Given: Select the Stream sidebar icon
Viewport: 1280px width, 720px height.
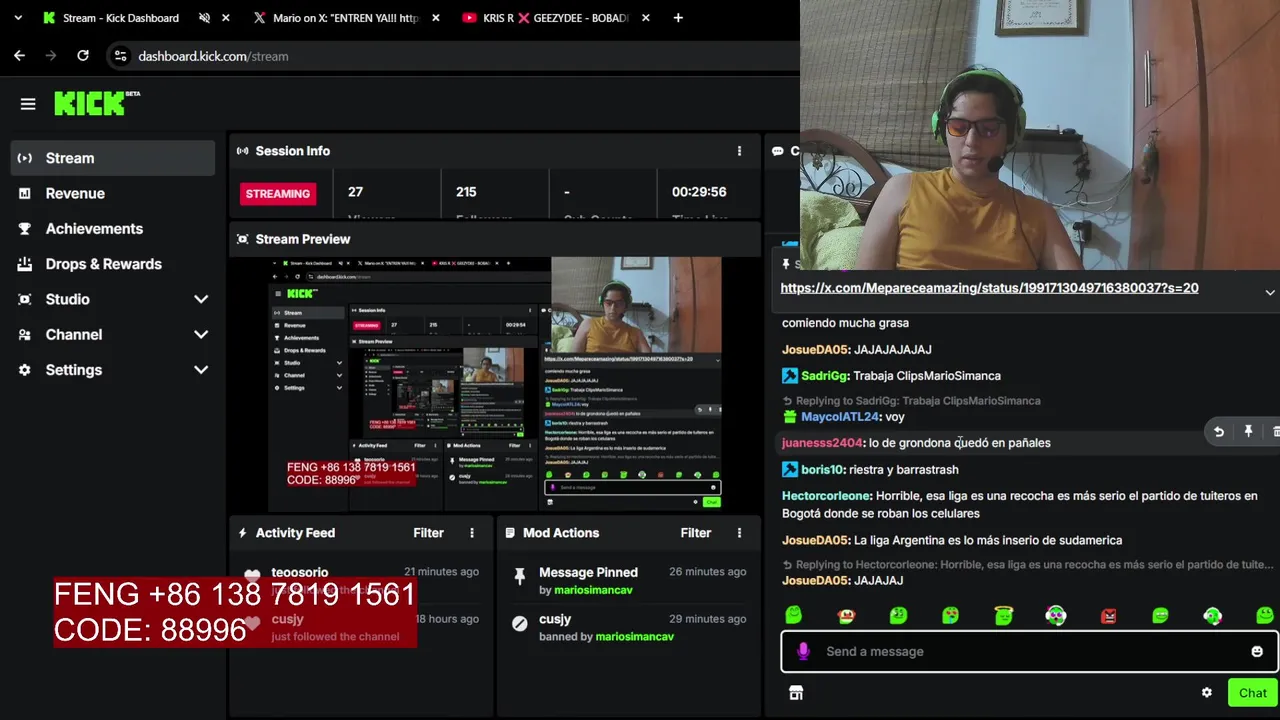Looking at the screenshot, I should [x=25, y=158].
